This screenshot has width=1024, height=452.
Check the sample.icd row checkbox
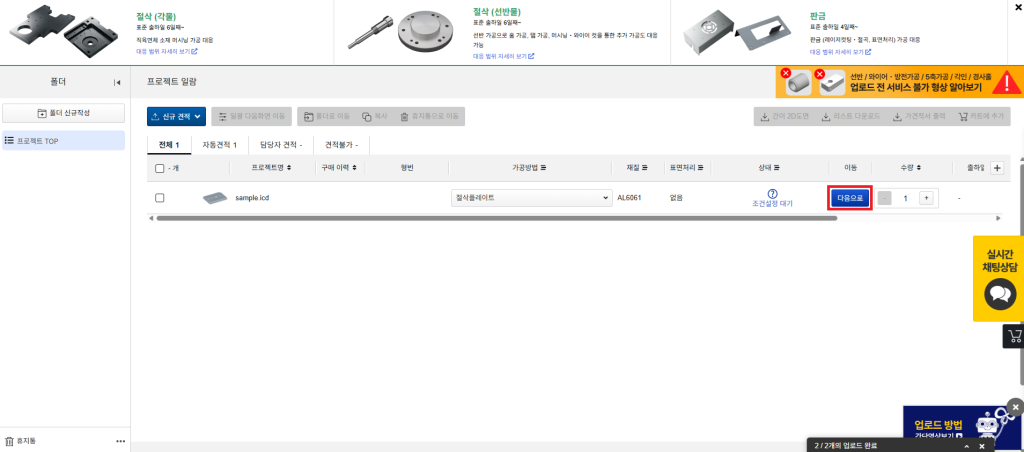(x=160, y=198)
